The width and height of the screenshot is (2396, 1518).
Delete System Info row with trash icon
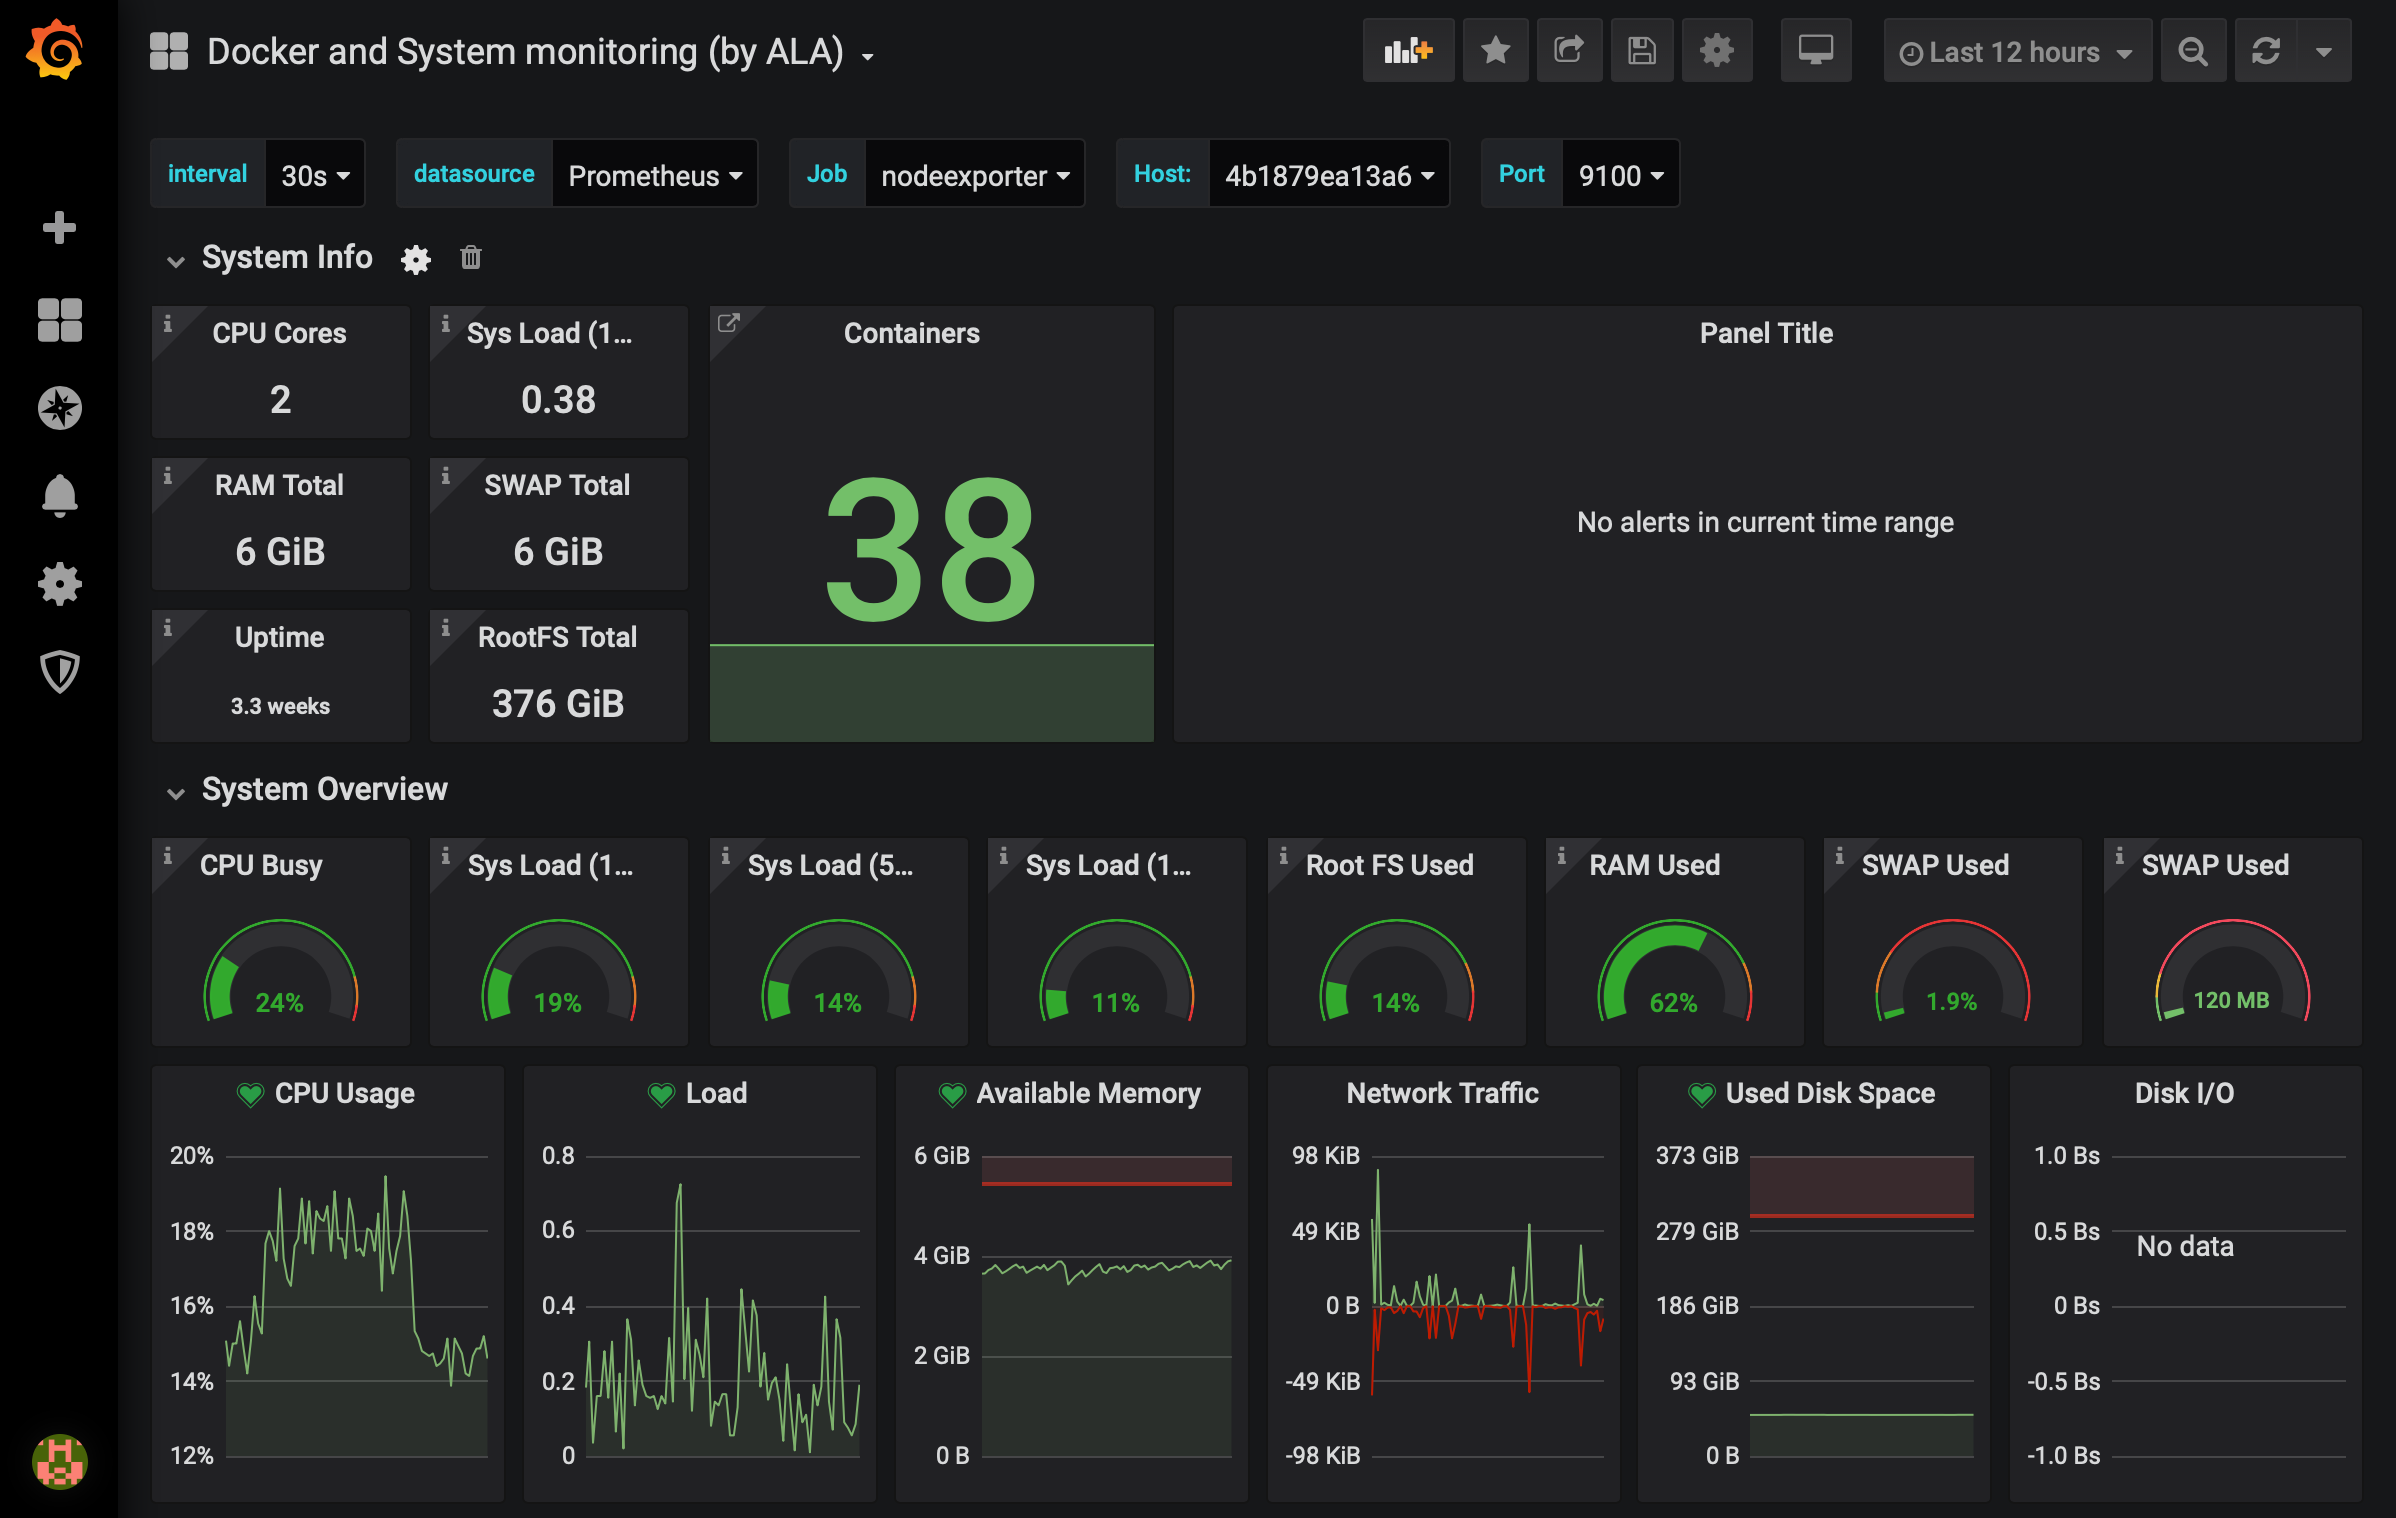[471, 258]
